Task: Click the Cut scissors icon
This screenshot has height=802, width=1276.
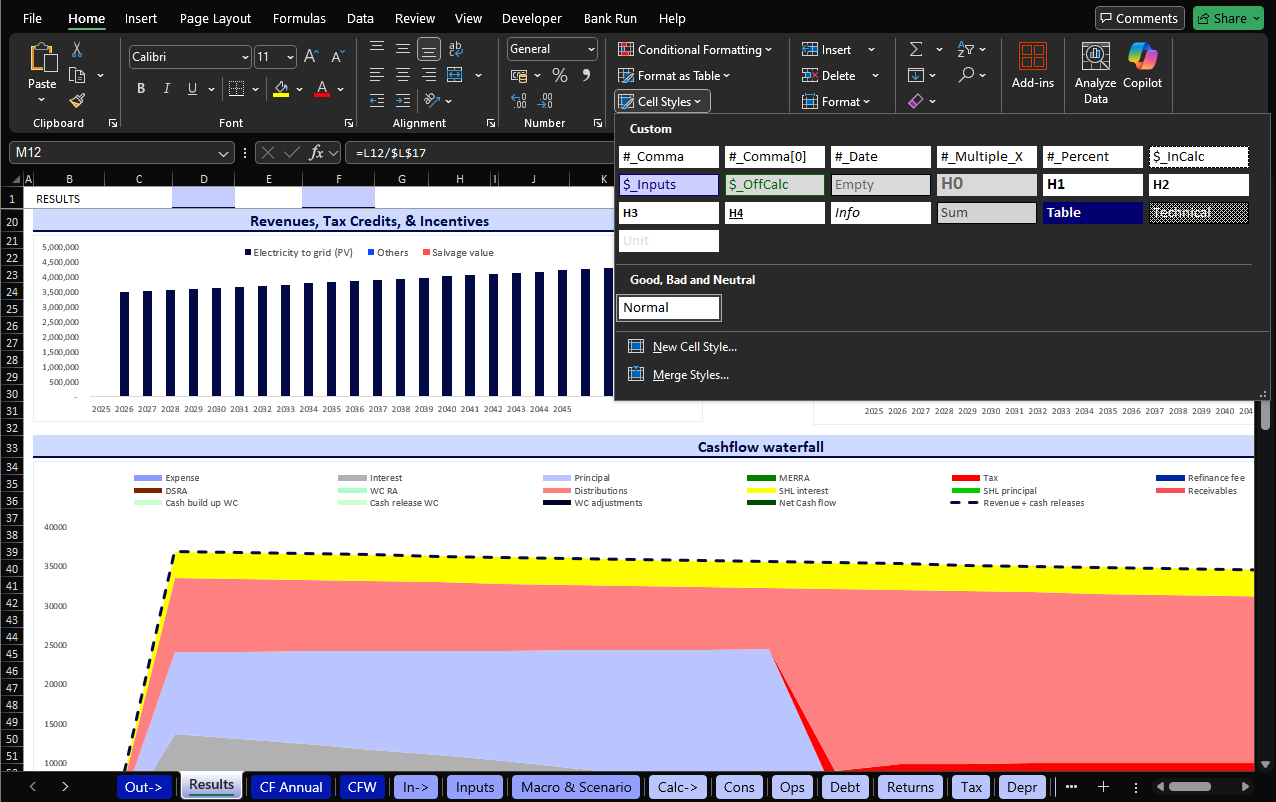Action: click(77, 50)
